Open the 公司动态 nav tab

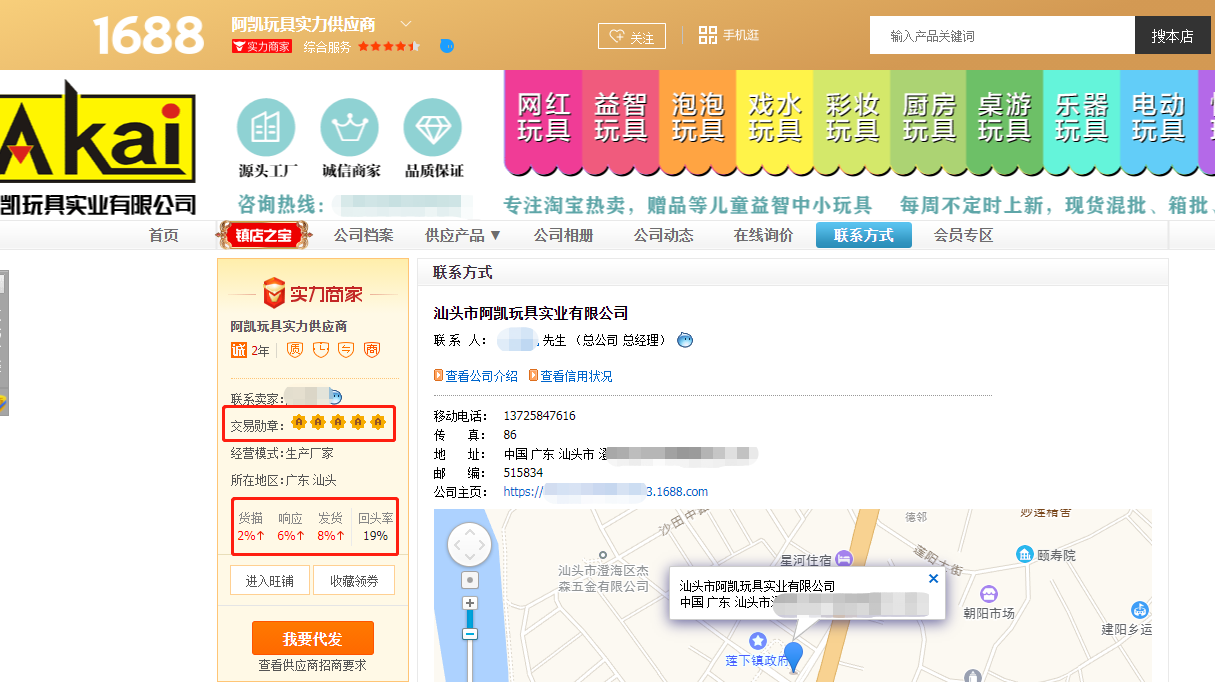(663, 235)
